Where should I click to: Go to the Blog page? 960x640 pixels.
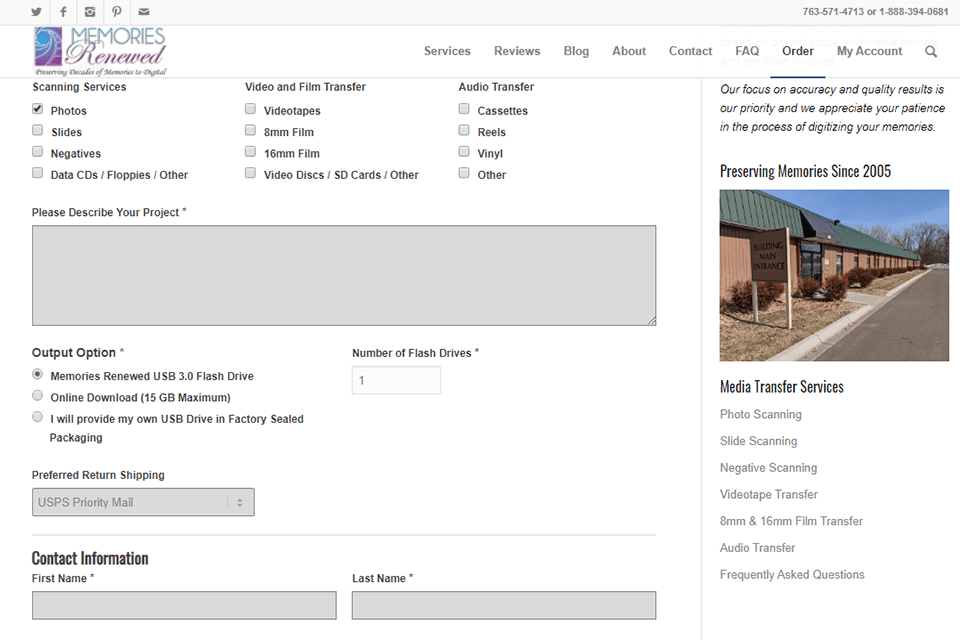click(x=576, y=51)
